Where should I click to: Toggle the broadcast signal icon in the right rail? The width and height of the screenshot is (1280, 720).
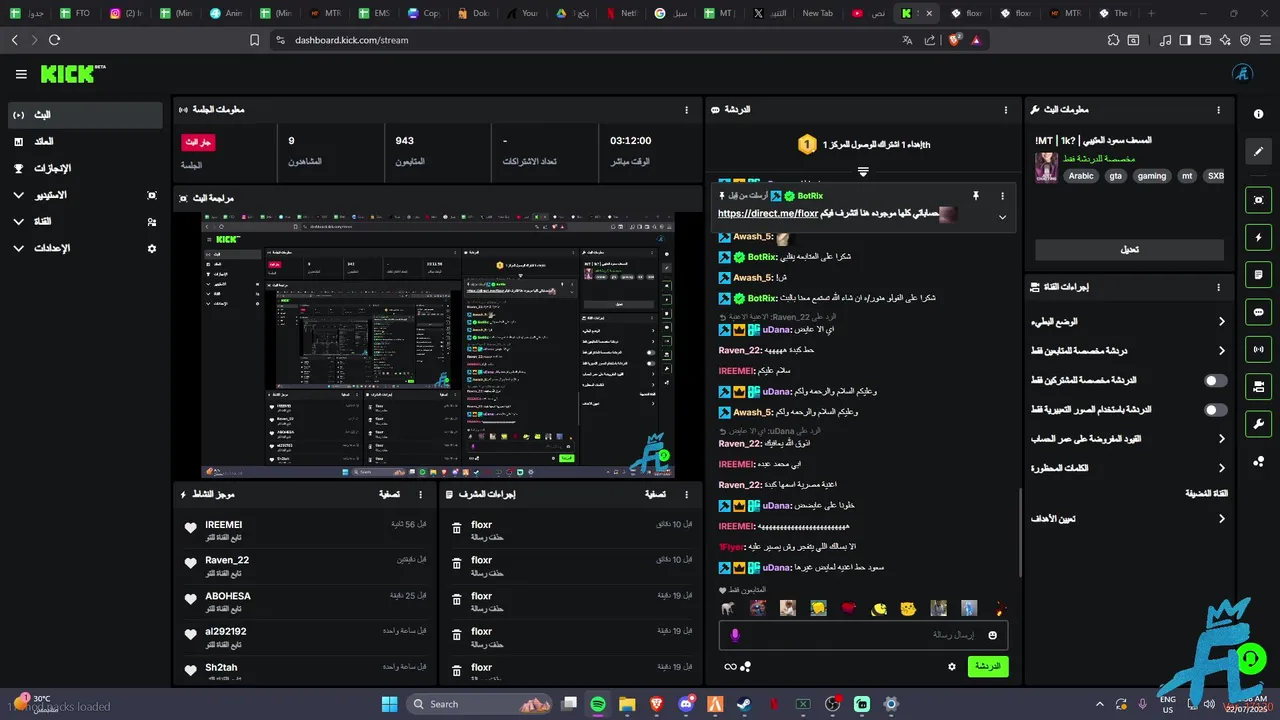[x=1258, y=349]
